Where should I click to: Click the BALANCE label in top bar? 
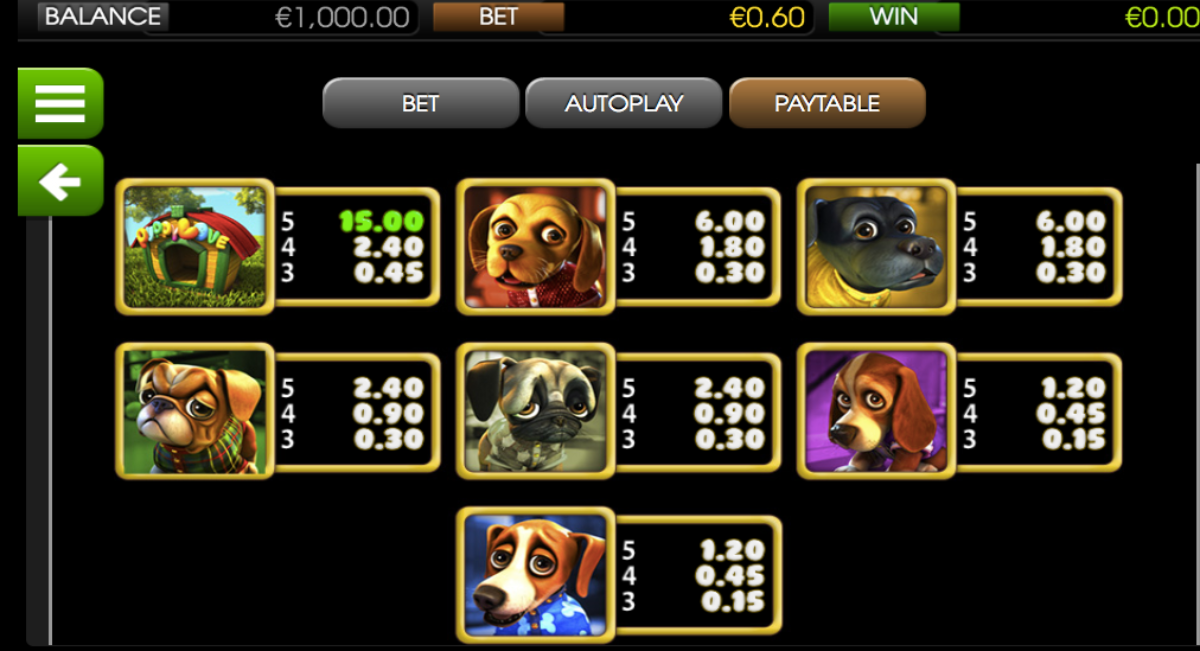103,17
